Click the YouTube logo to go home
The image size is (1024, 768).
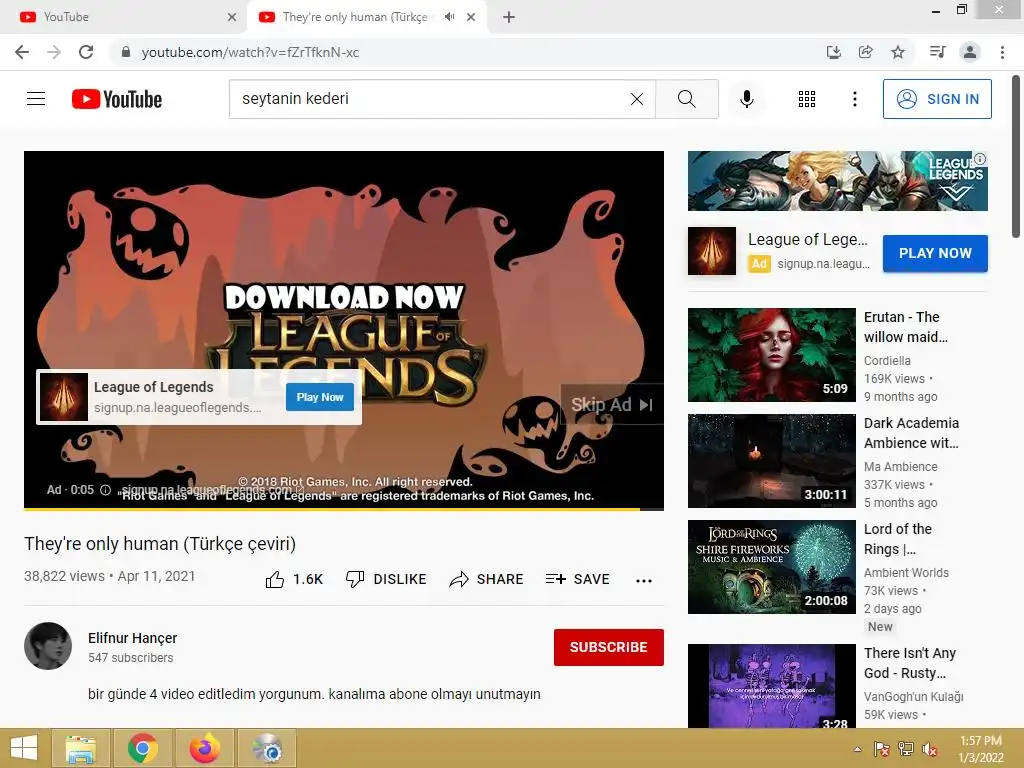tap(117, 99)
